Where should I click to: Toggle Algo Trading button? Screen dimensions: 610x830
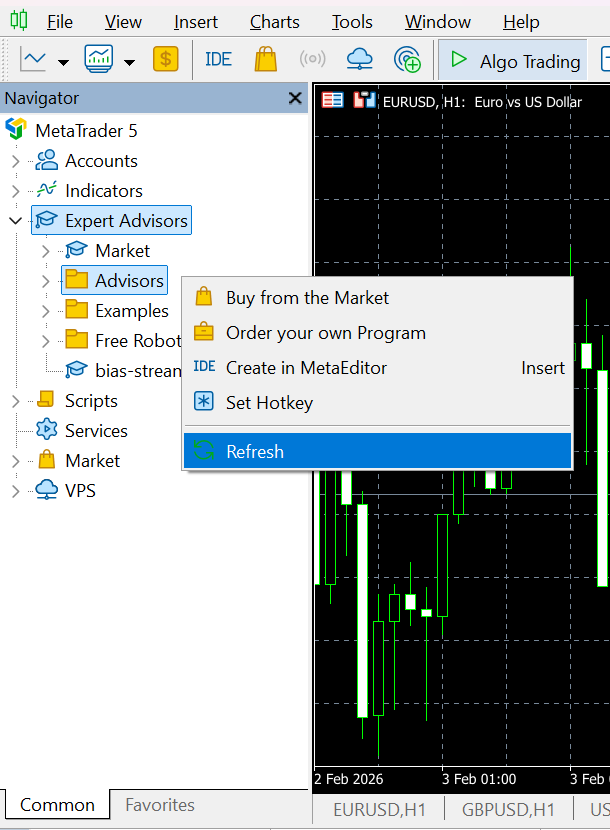point(513,60)
